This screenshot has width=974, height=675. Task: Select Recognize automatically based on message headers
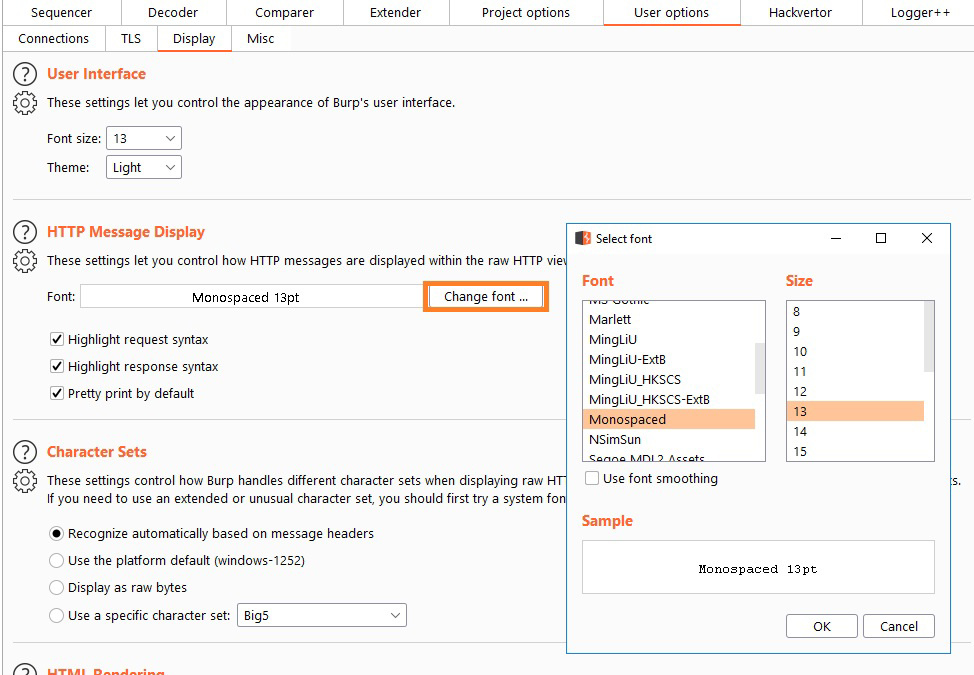(x=56, y=533)
